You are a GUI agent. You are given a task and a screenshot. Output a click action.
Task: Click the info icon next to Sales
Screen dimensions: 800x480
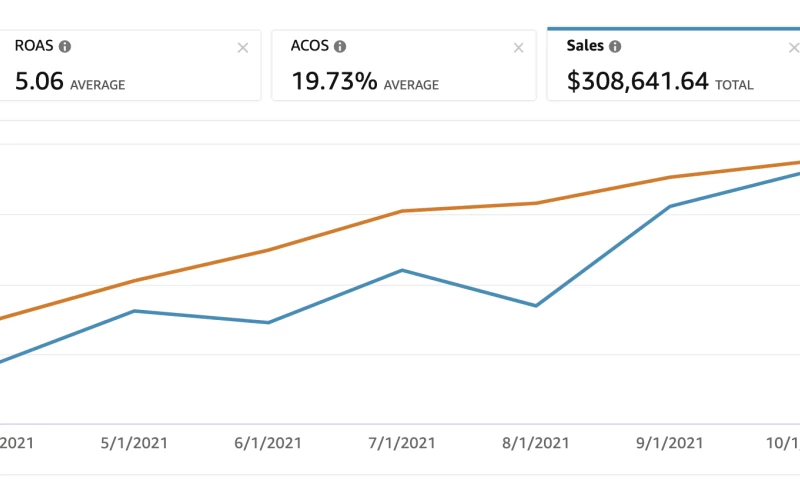pyautogui.click(x=615, y=46)
